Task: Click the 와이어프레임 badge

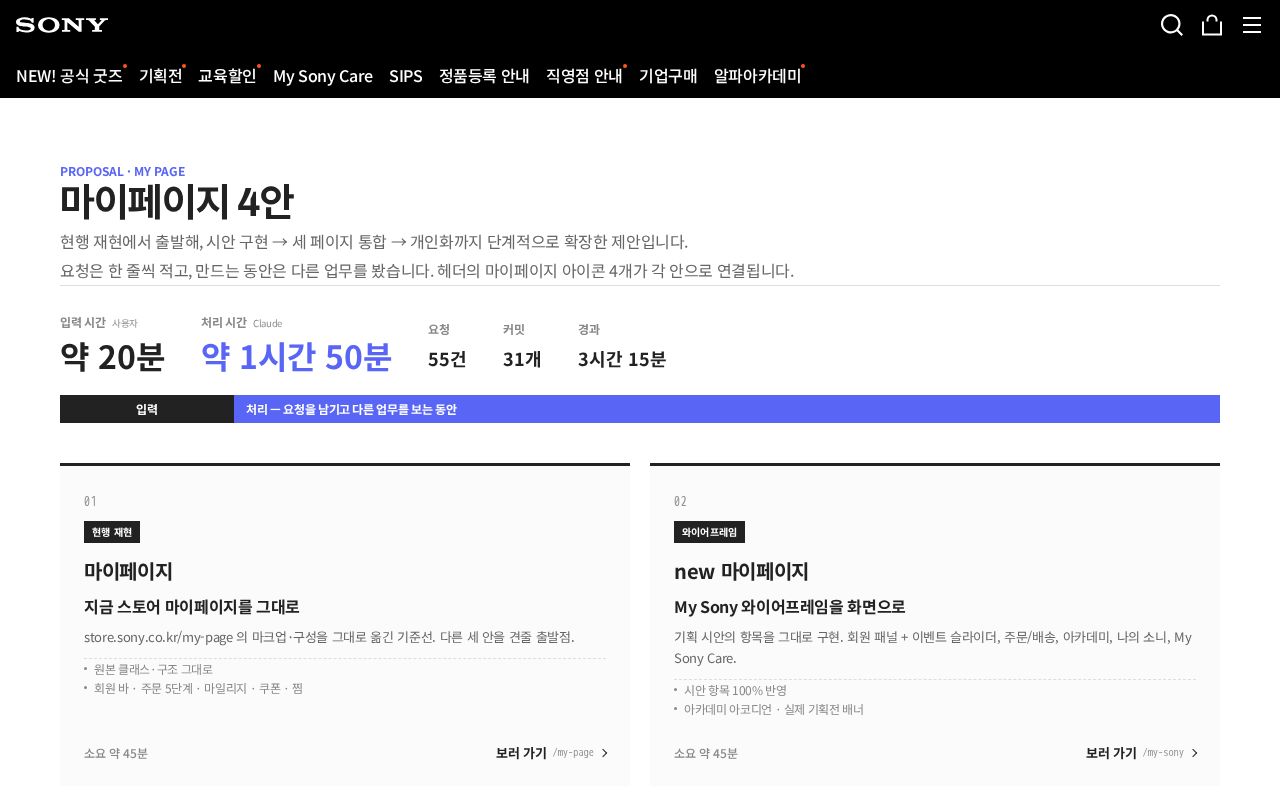Action: click(709, 532)
